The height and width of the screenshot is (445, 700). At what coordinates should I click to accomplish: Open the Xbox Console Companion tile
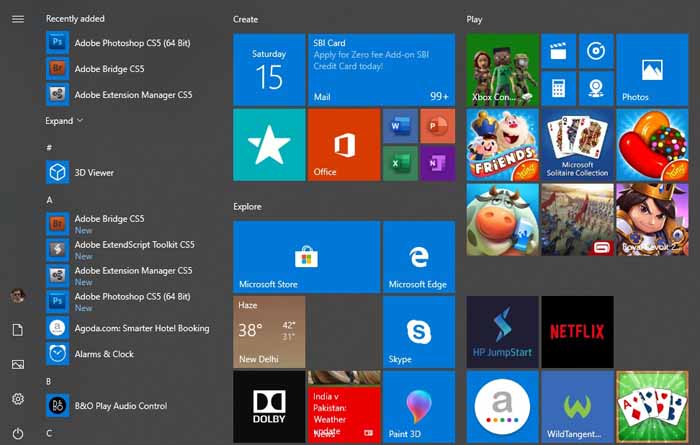click(x=503, y=70)
